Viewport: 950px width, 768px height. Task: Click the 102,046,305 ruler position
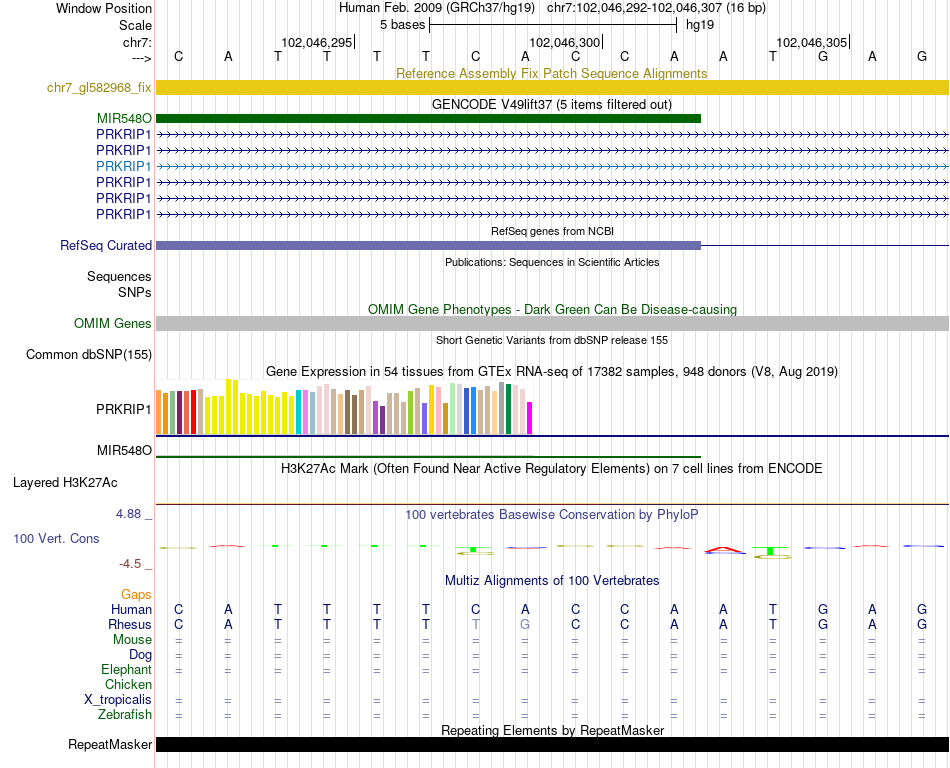811,42
